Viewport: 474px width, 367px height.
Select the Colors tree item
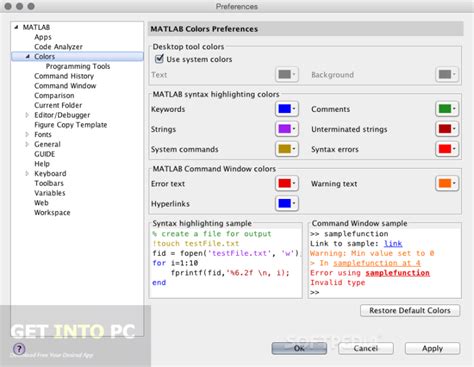coord(44,56)
